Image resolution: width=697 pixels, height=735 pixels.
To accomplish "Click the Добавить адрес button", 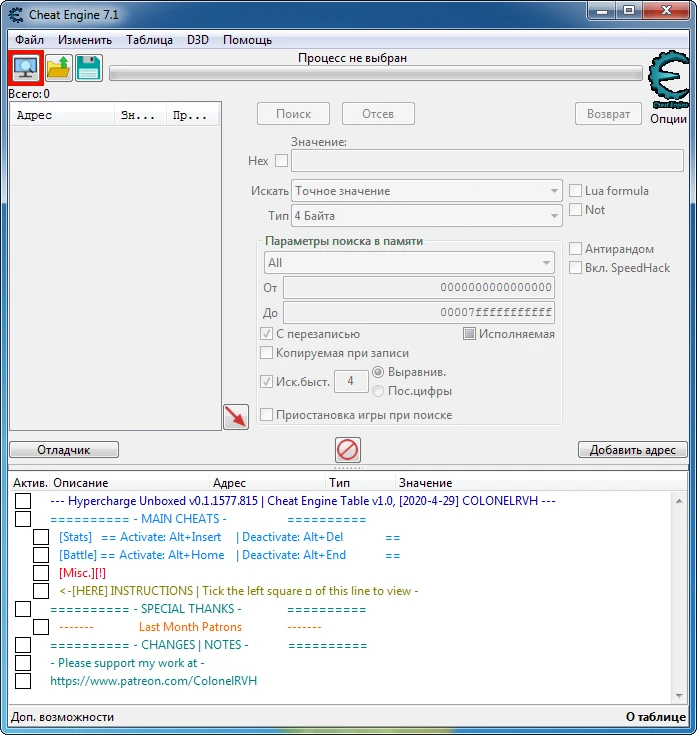I will (x=632, y=450).
